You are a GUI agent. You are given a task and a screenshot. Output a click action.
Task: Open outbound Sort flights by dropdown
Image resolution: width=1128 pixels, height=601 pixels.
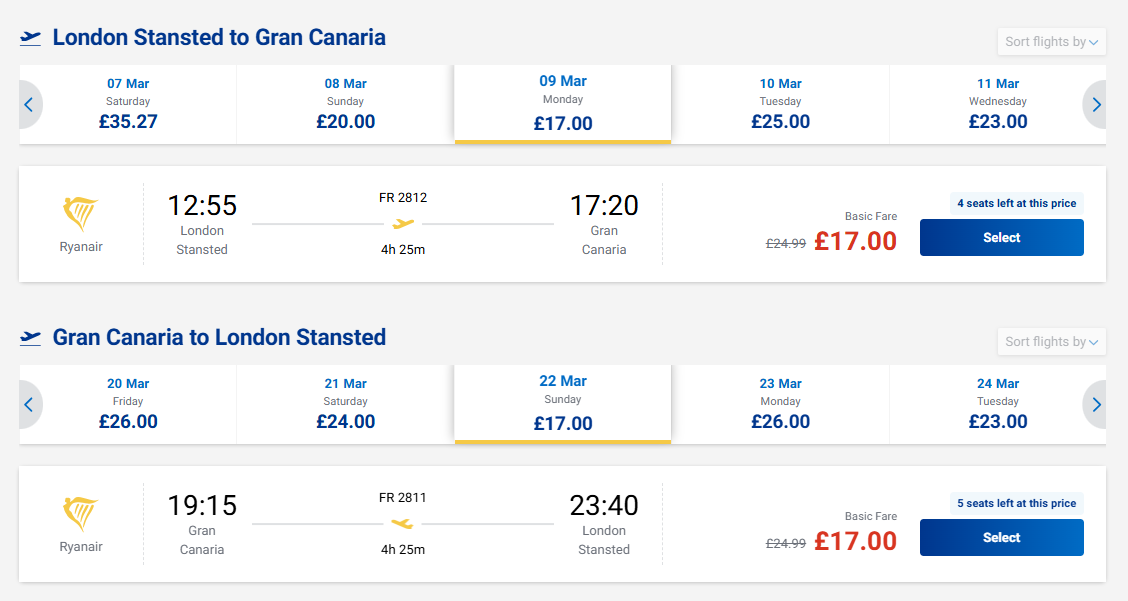coord(1052,42)
